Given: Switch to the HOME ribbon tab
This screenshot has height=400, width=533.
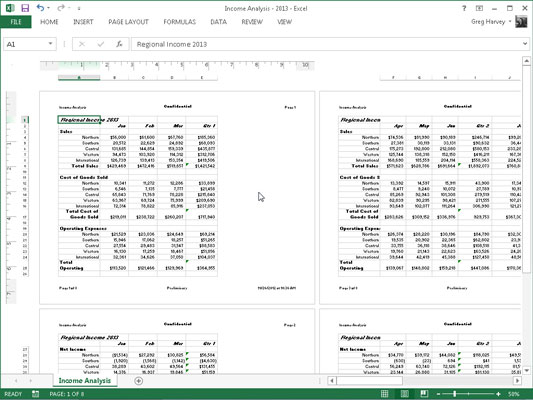Looking at the screenshot, I should pos(49,22).
